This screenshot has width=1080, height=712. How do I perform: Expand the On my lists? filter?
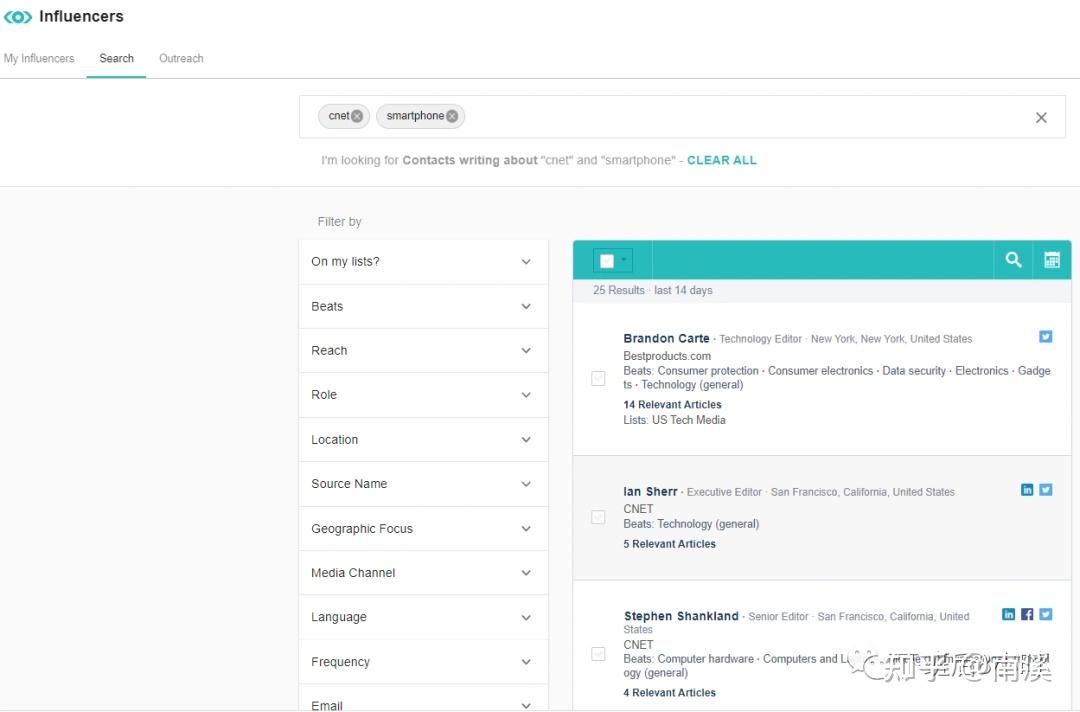point(423,262)
